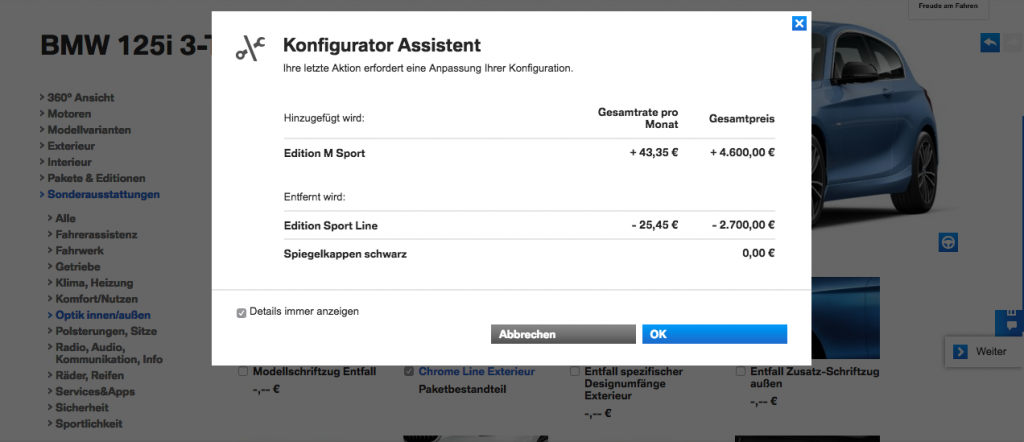Check Entfall Zusatz-Schriftzug außen
This screenshot has width=1024, height=442.
tap(741, 371)
